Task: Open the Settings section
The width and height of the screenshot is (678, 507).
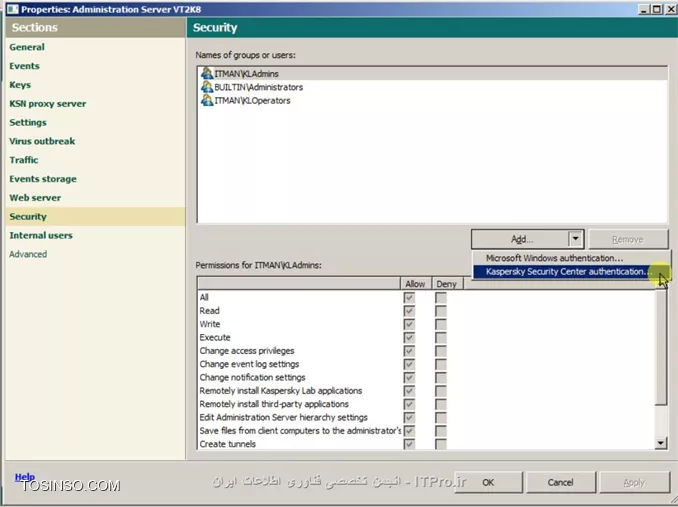Action: (x=28, y=123)
